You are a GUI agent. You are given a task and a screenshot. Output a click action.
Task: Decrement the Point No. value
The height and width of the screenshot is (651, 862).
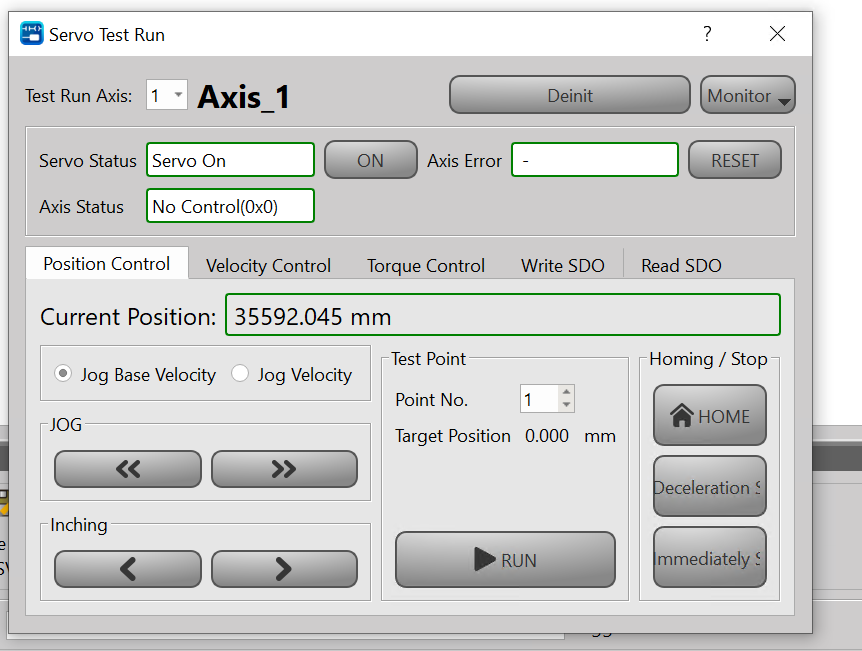[x=567, y=405]
